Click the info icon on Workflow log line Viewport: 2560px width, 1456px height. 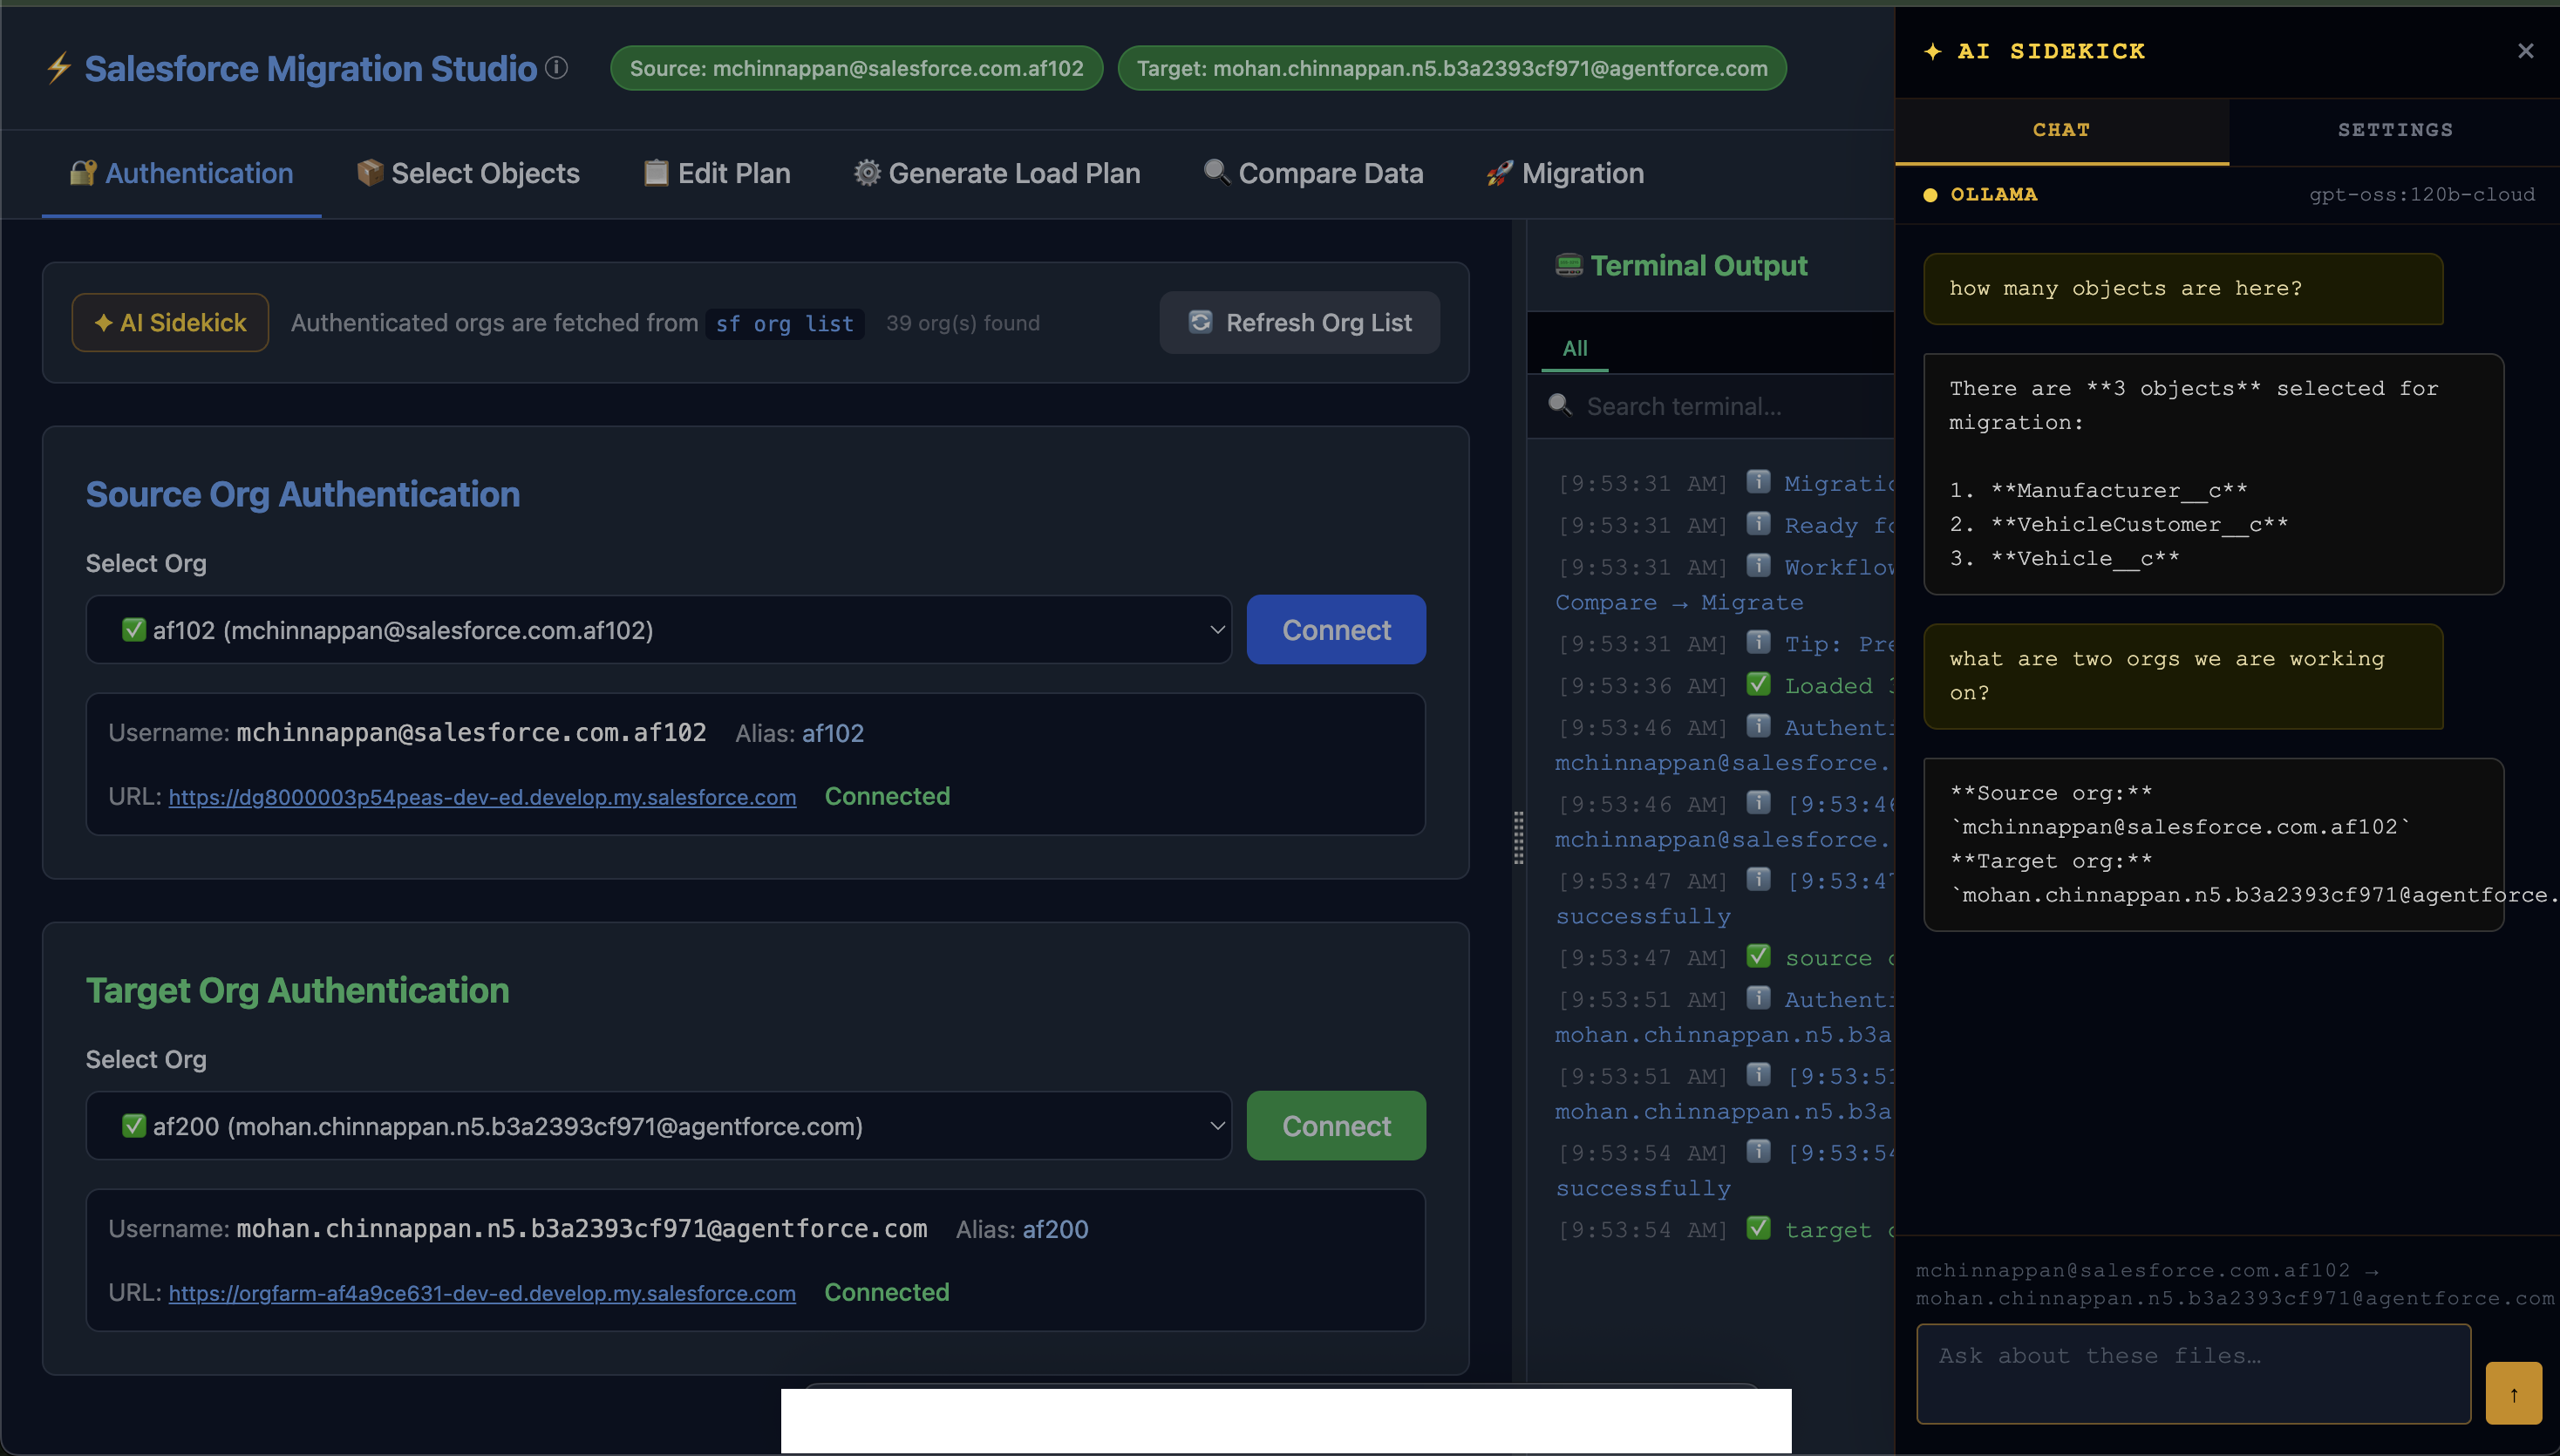tap(1758, 566)
